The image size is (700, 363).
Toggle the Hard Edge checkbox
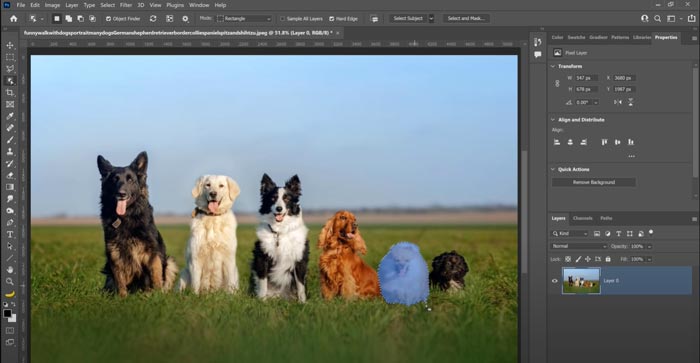pyautogui.click(x=332, y=19)
